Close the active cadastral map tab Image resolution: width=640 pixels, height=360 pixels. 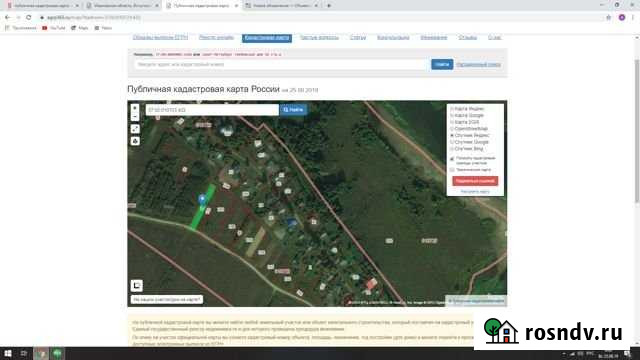click(x=236, y=6)
